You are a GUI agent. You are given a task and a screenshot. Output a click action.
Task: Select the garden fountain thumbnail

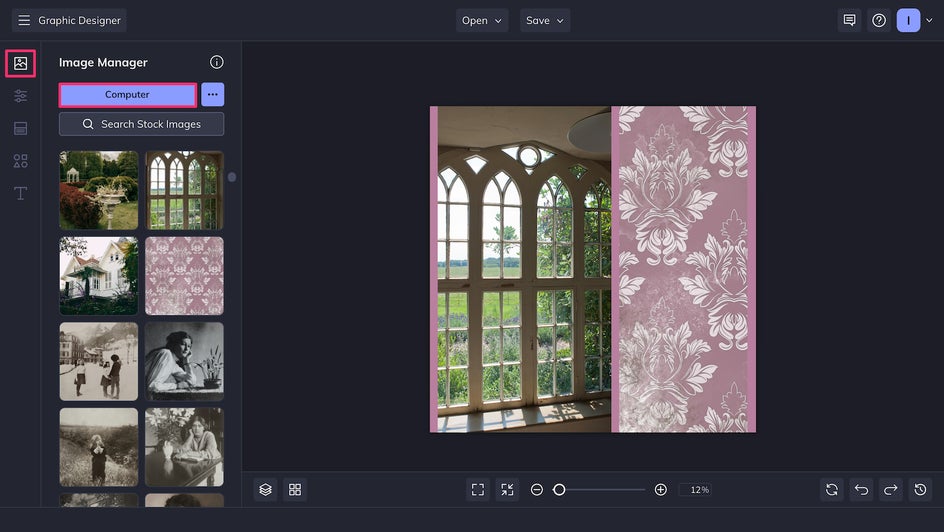pos(99,190)
